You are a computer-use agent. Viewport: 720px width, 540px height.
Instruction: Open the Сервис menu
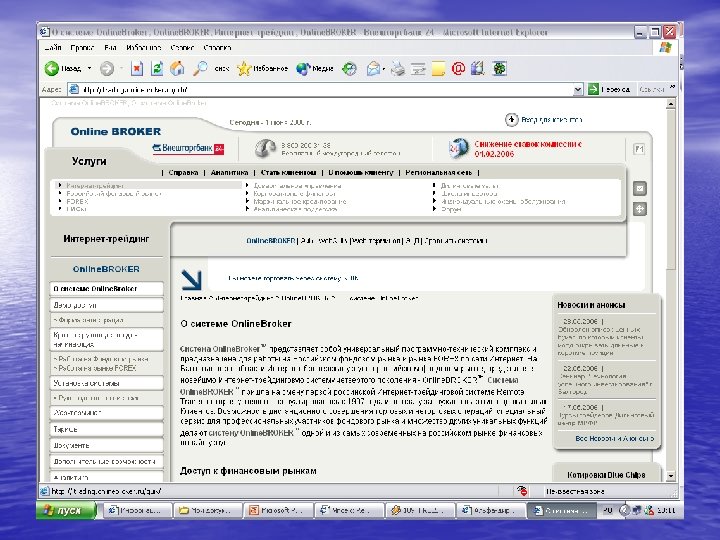coord(182,48)
